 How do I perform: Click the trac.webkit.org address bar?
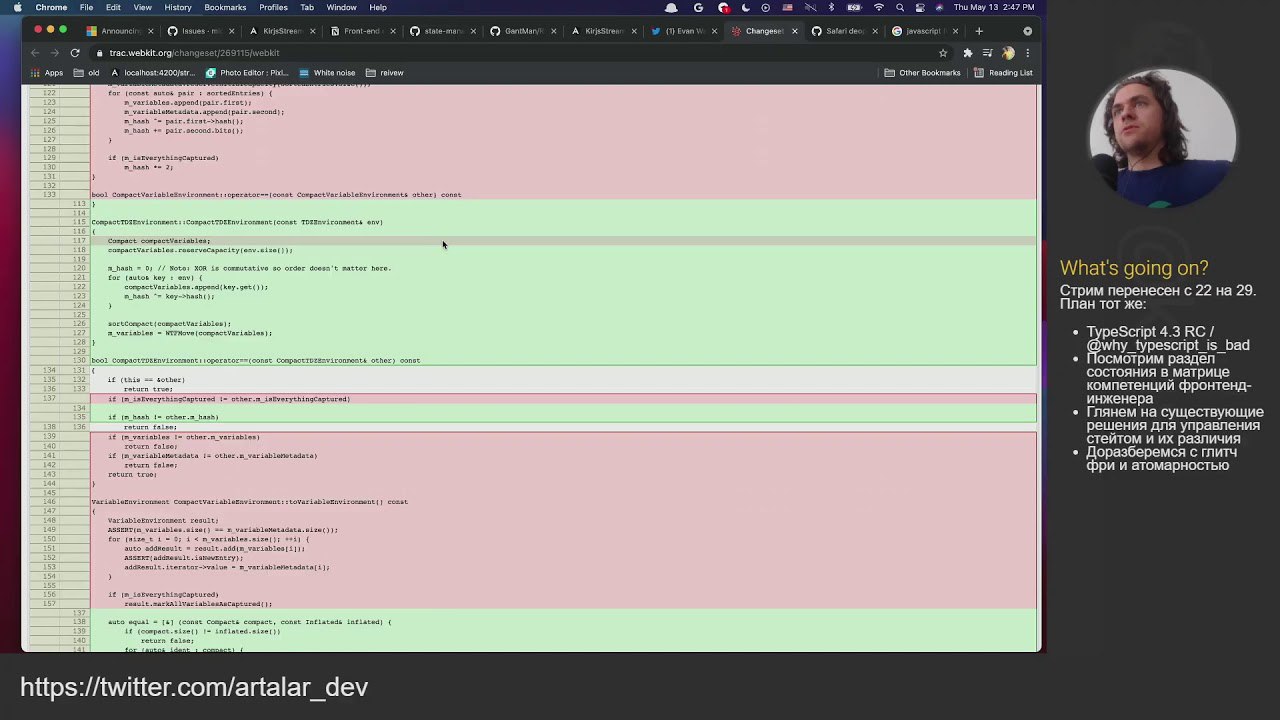coord(520,53)
